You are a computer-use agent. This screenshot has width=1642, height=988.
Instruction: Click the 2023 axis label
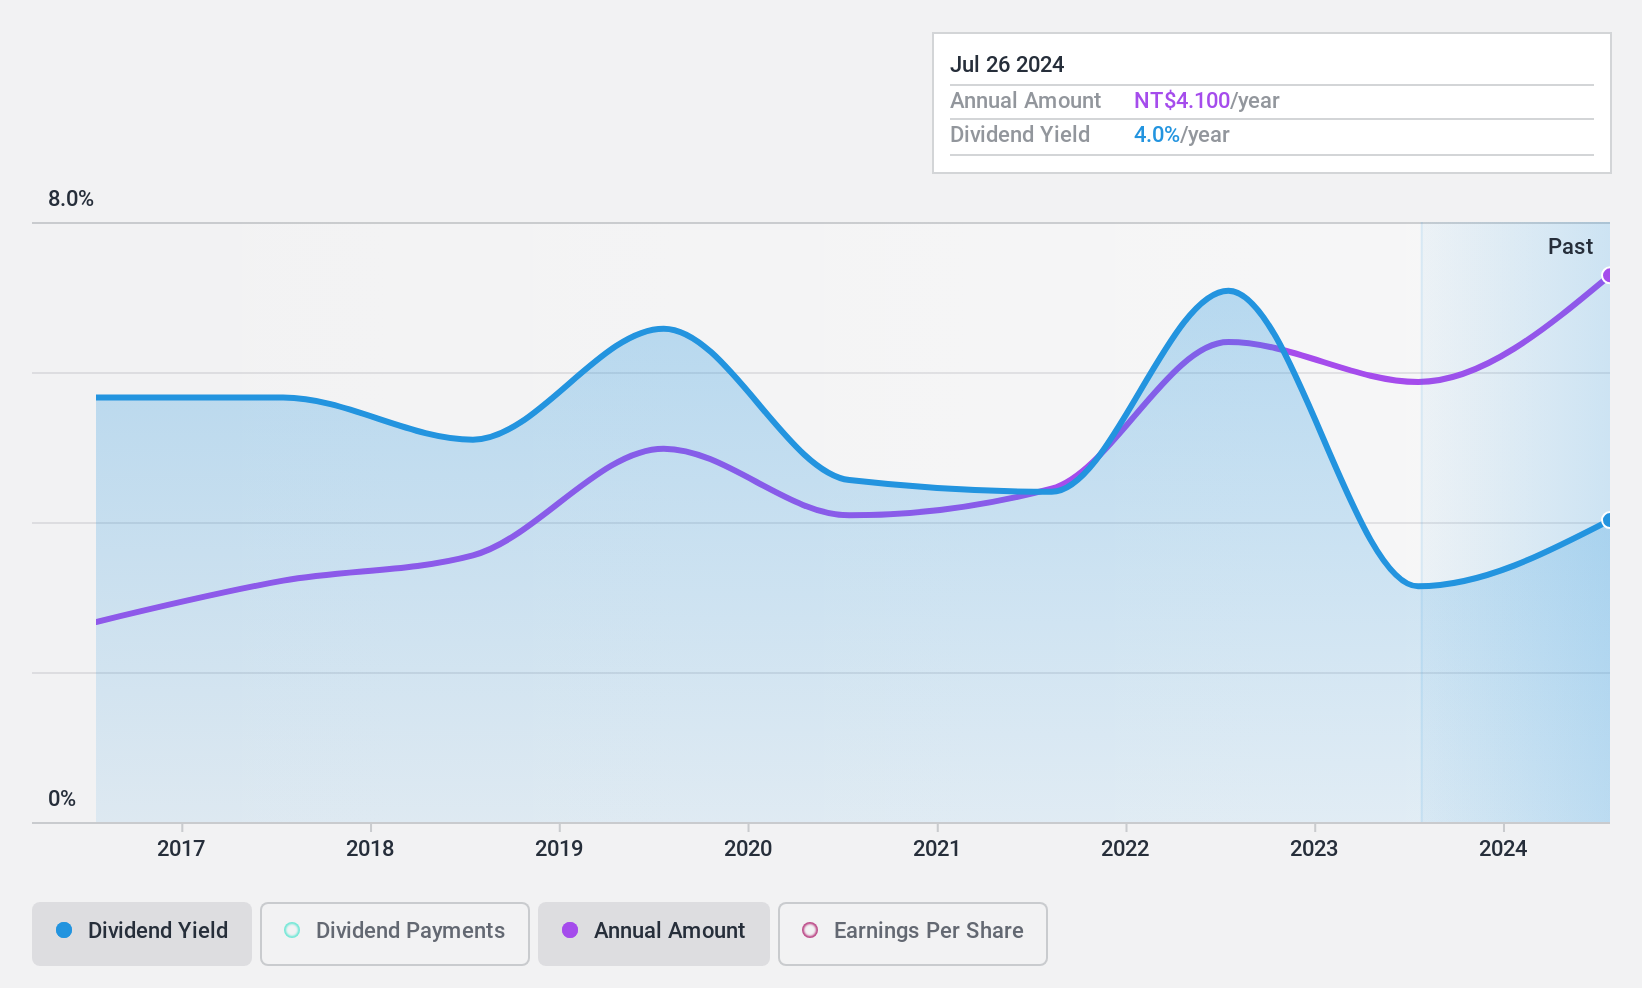click(x=1314, y=849)
